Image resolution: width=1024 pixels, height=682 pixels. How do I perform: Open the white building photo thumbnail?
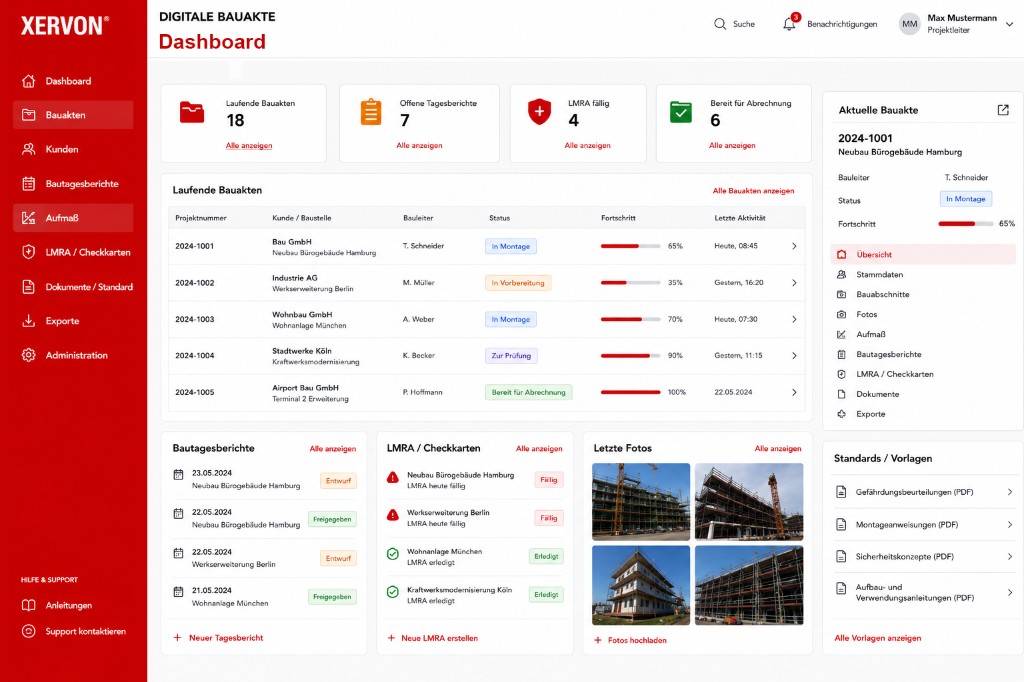coord(641,585)
